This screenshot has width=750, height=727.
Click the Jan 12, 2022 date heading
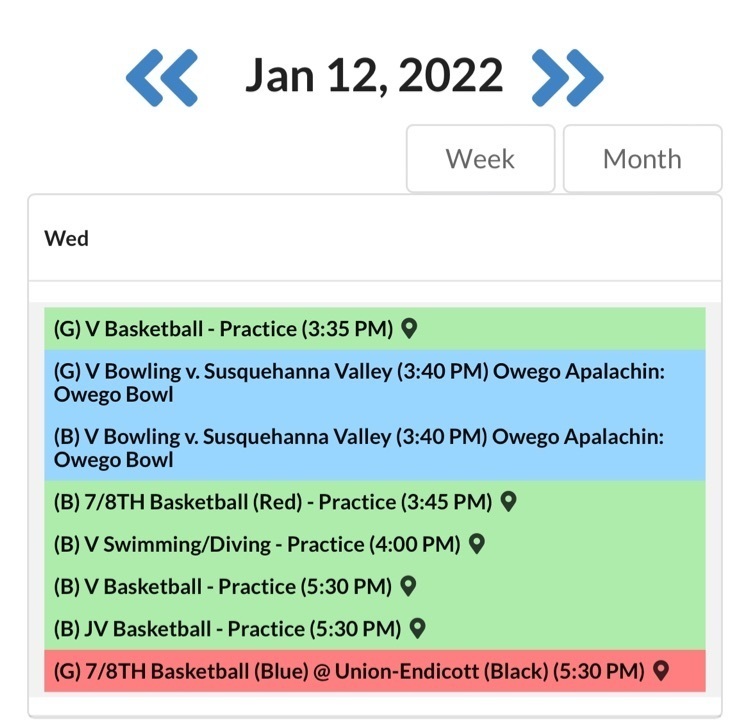click(x=374, y=76)
